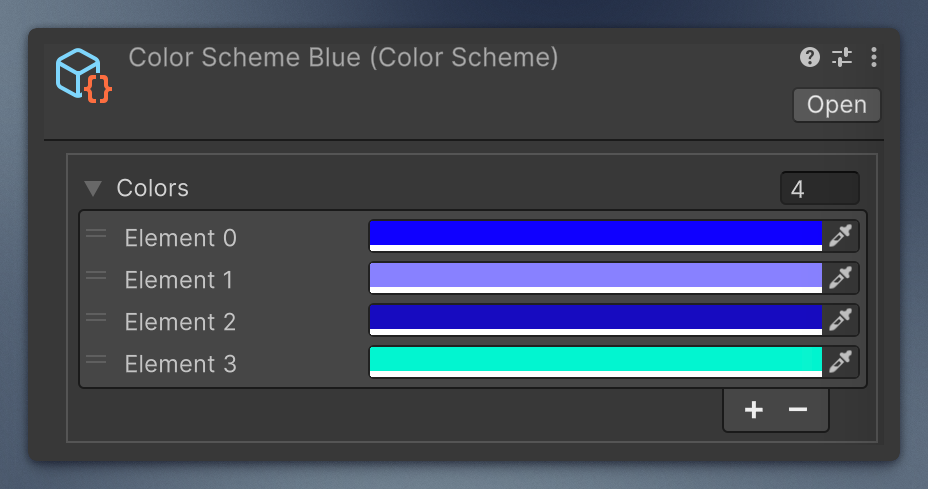Grab the Element 1 reorder handle

pyautogui.click(x=96, y=276)
